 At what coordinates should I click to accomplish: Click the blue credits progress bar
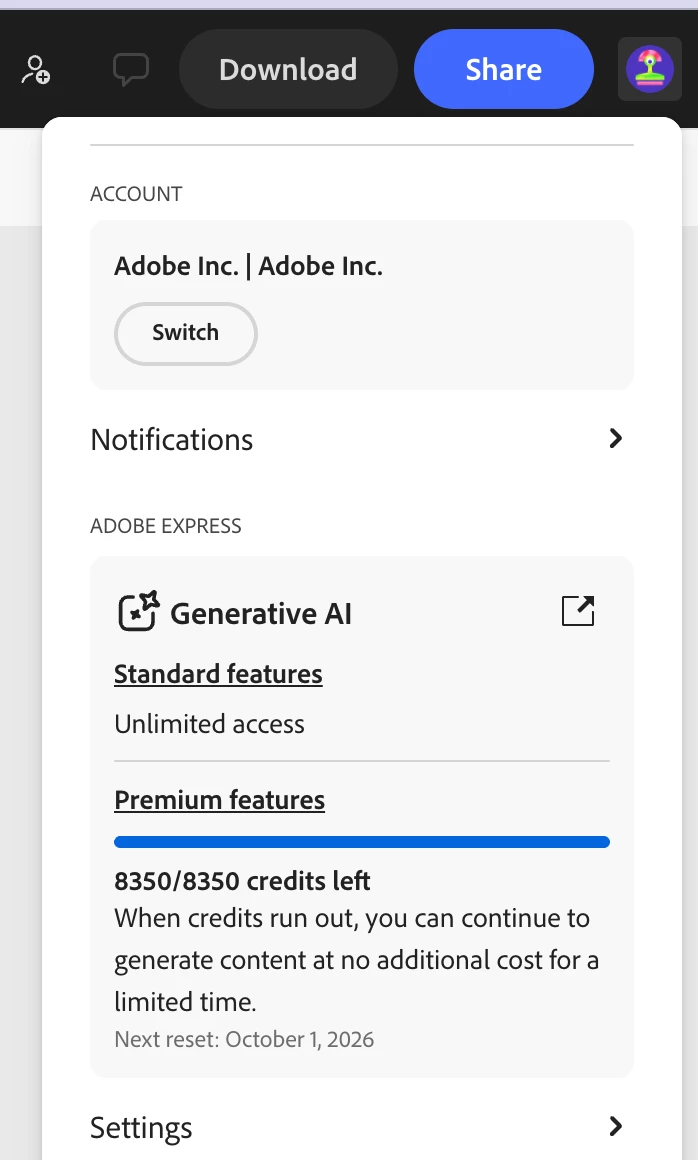pos(362,842)
